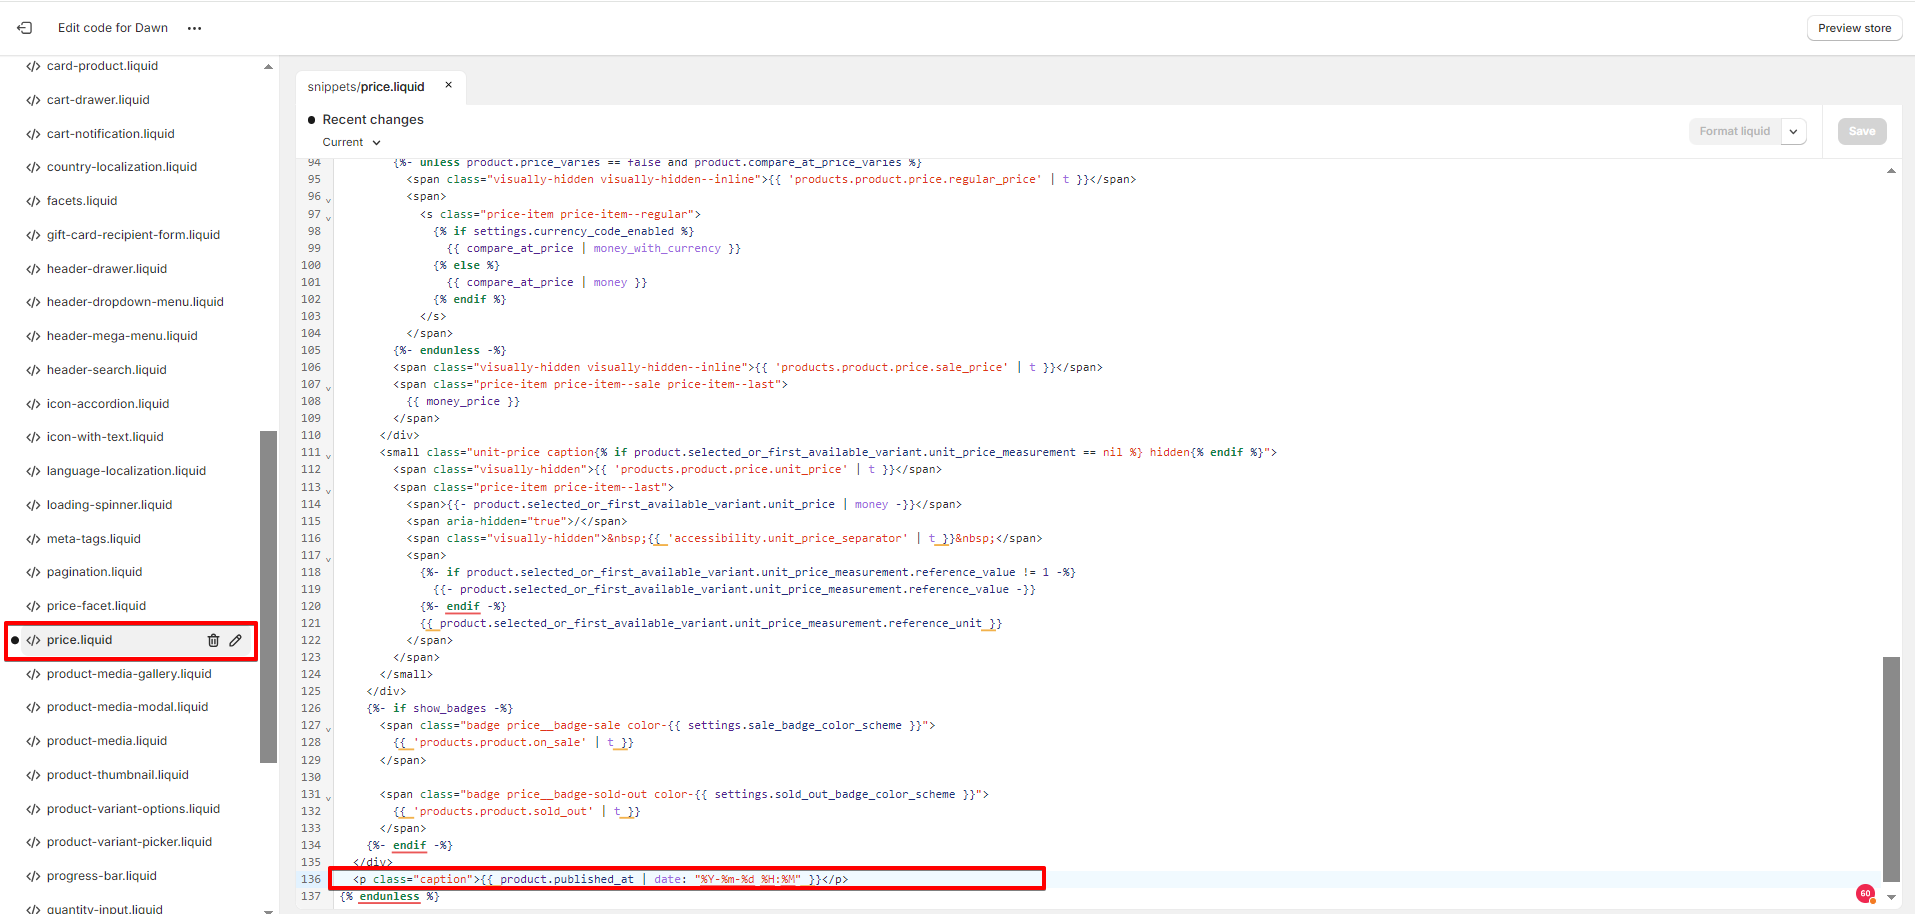The height and width of the screenshot is (914, 1915).
Task: Open meta-tags.liquid file
Action: click(x=94, y=539)
